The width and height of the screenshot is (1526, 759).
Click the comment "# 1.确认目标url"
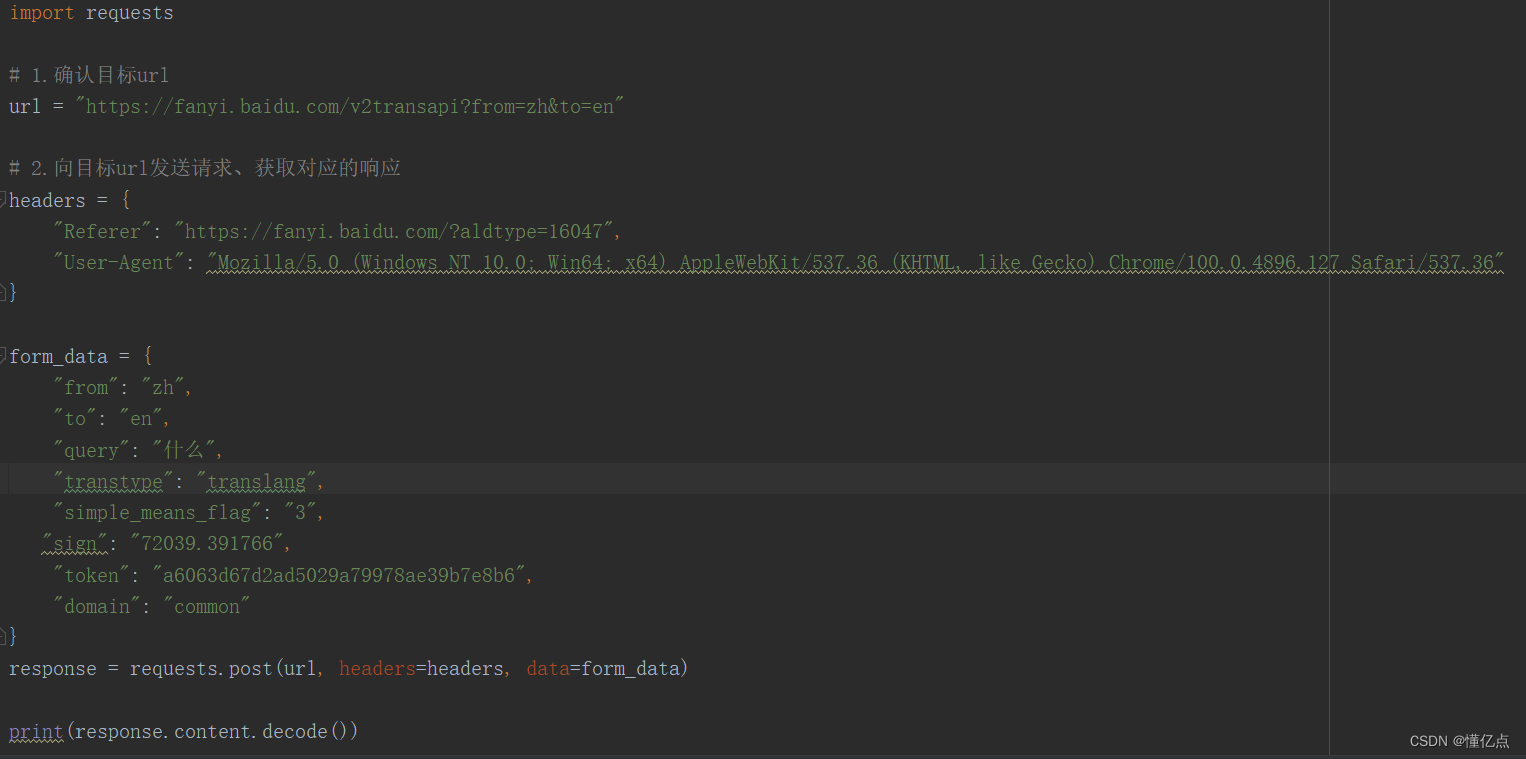click(x=89, y=76)
